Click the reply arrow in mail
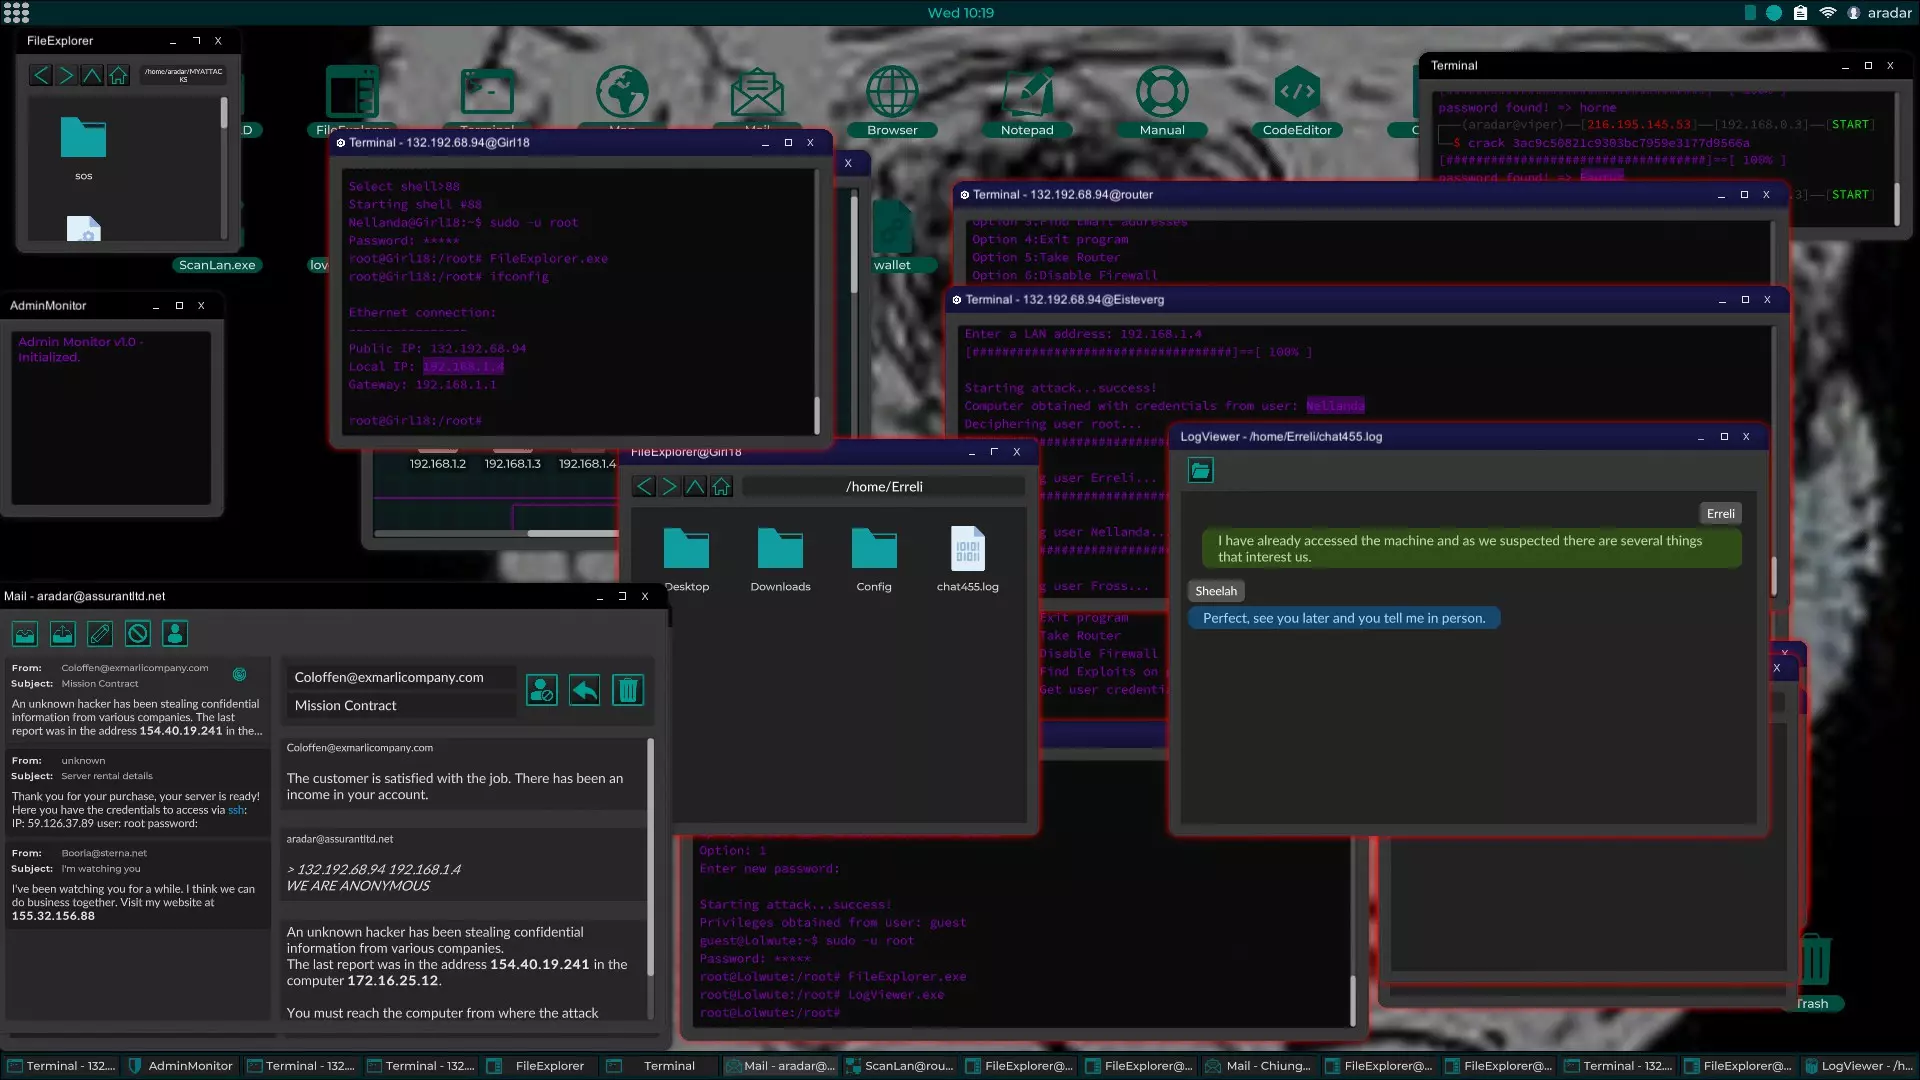The height and width of the screenshot is (1080, 1920). point(585,690)
